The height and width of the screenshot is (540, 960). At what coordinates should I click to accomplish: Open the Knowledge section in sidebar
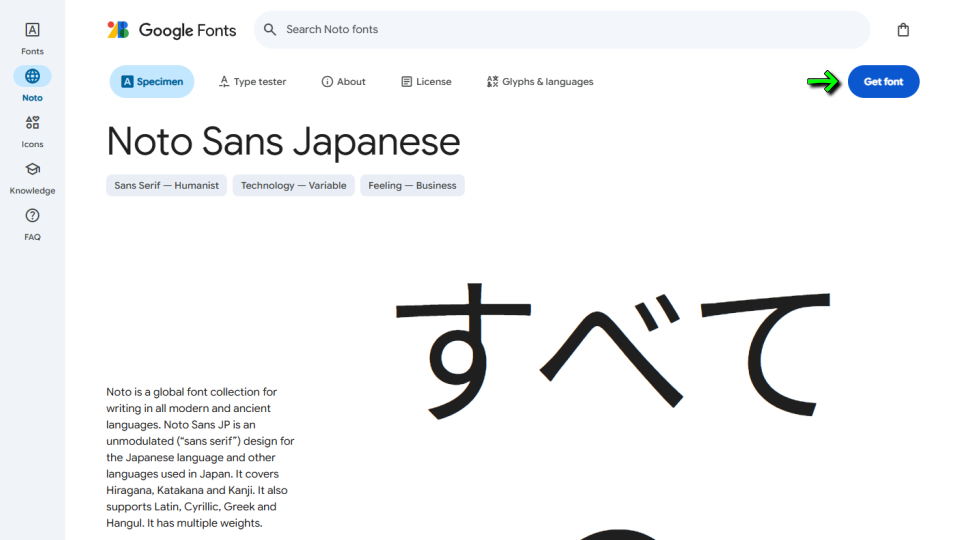coord(32,178)
